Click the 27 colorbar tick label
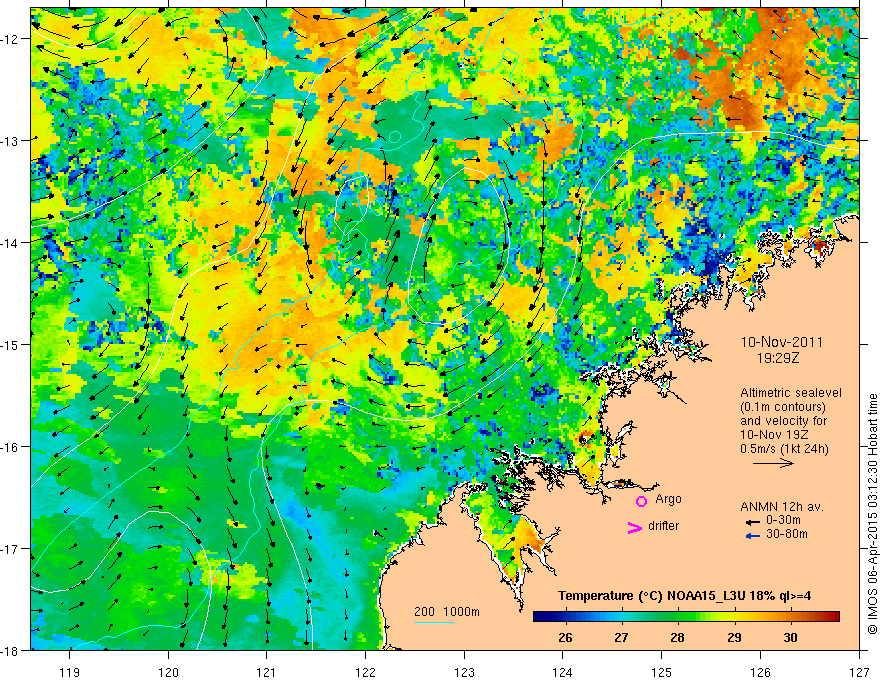This screenshot has width=880, height=680. [x=621, y=637]
